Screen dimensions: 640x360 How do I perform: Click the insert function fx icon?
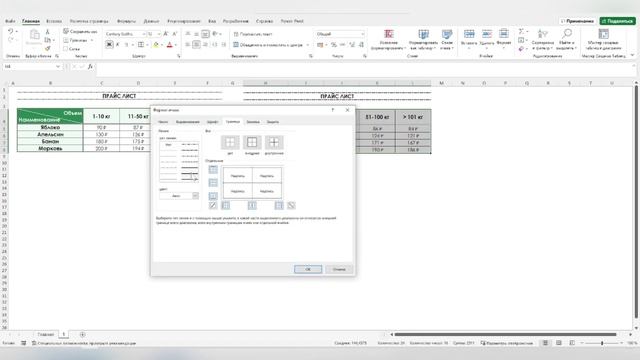[x=90, y=67]
